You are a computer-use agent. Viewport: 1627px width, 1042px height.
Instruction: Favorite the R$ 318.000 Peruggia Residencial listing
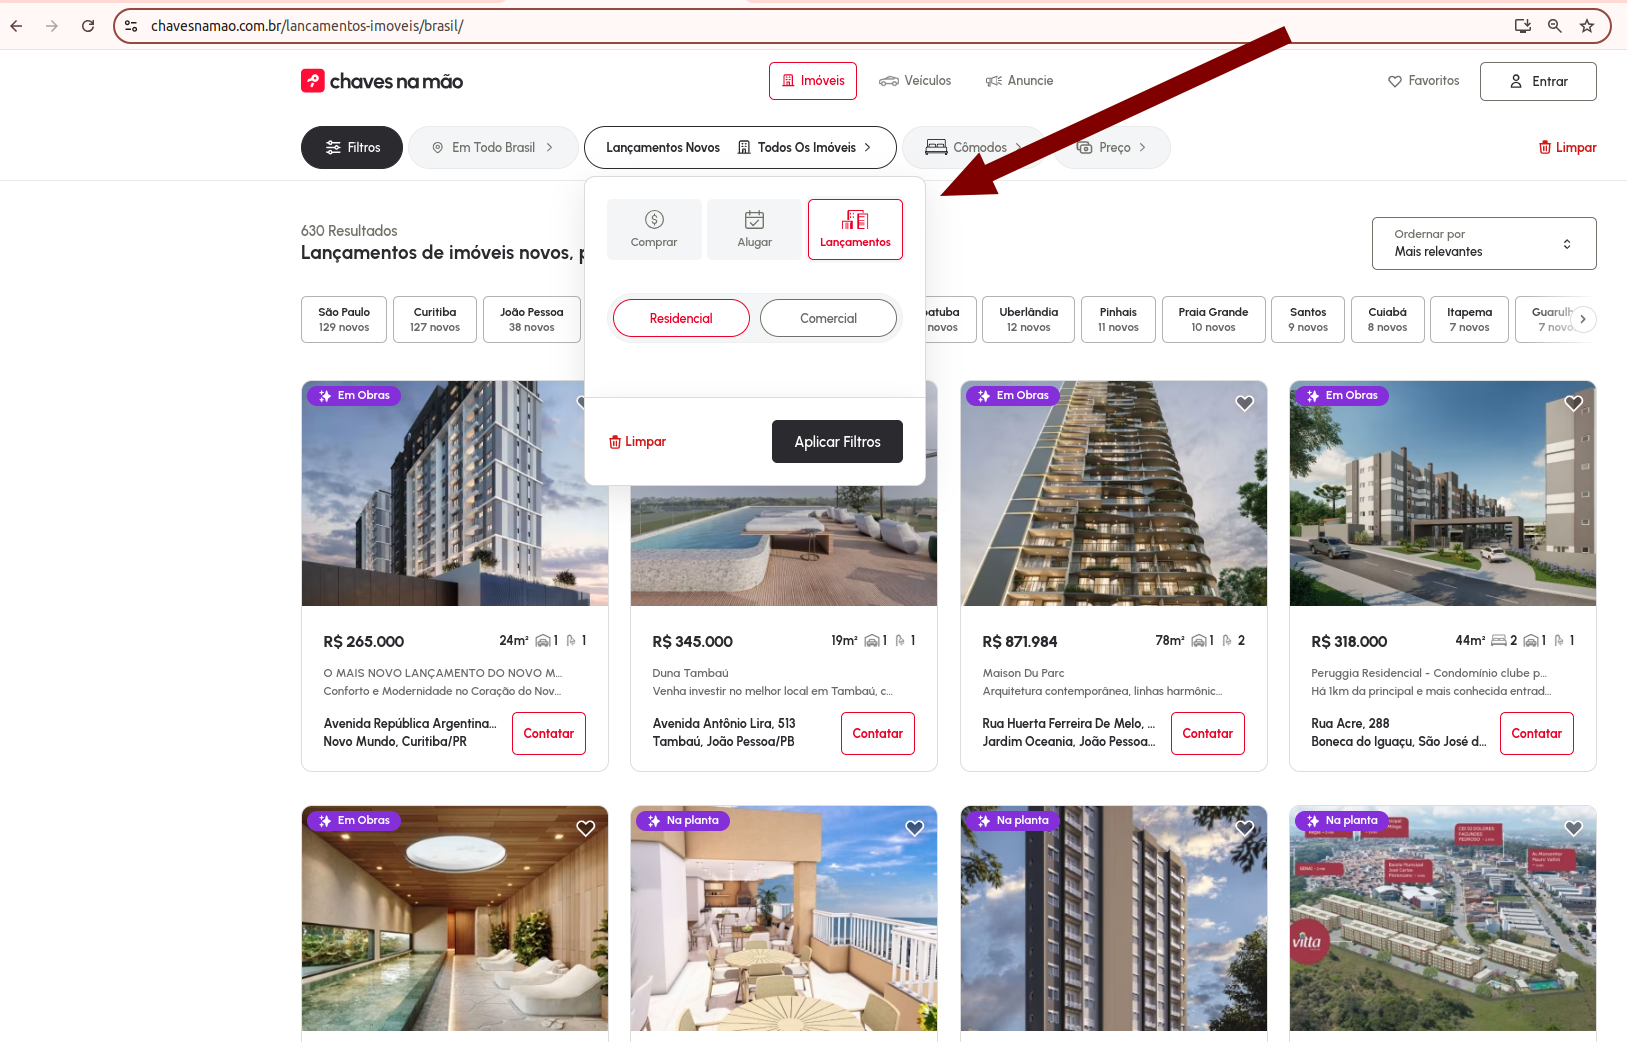tap(1573, 404)
